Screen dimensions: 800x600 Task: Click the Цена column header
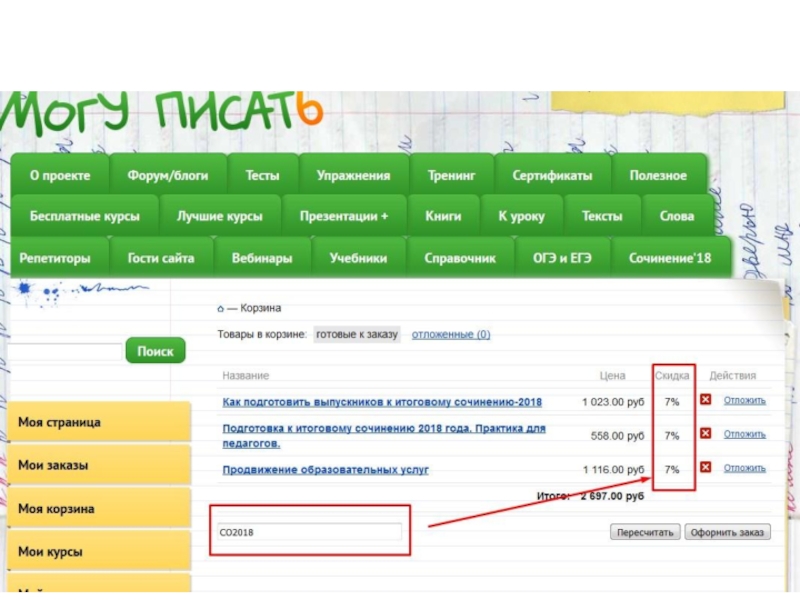point(612,376)
